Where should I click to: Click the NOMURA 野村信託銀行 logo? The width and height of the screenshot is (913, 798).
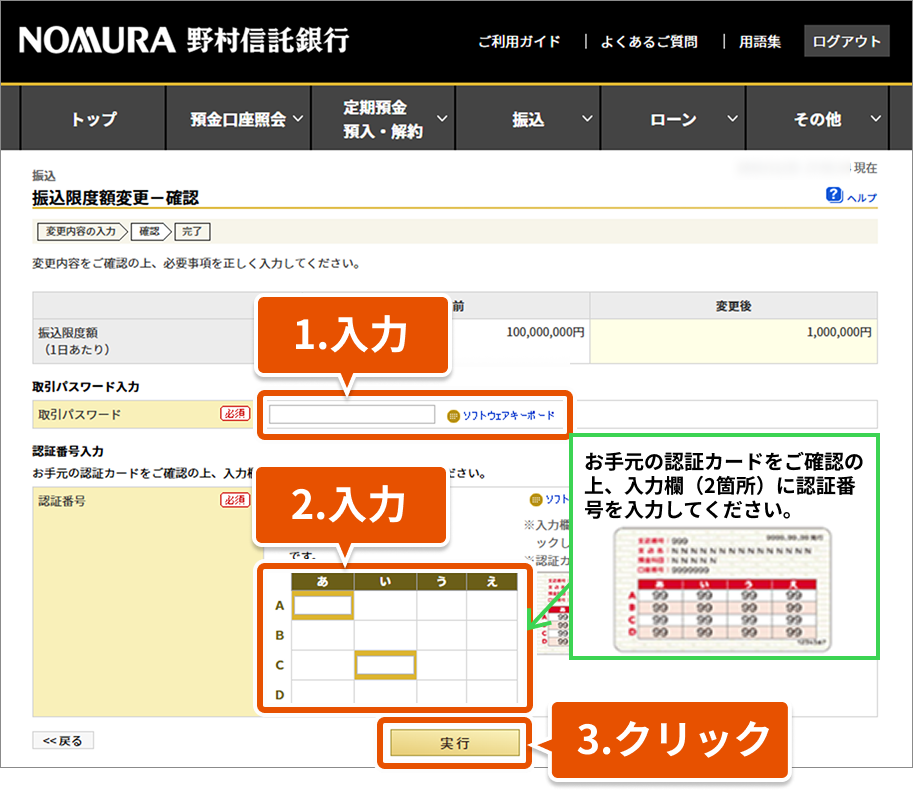(184, 41)
